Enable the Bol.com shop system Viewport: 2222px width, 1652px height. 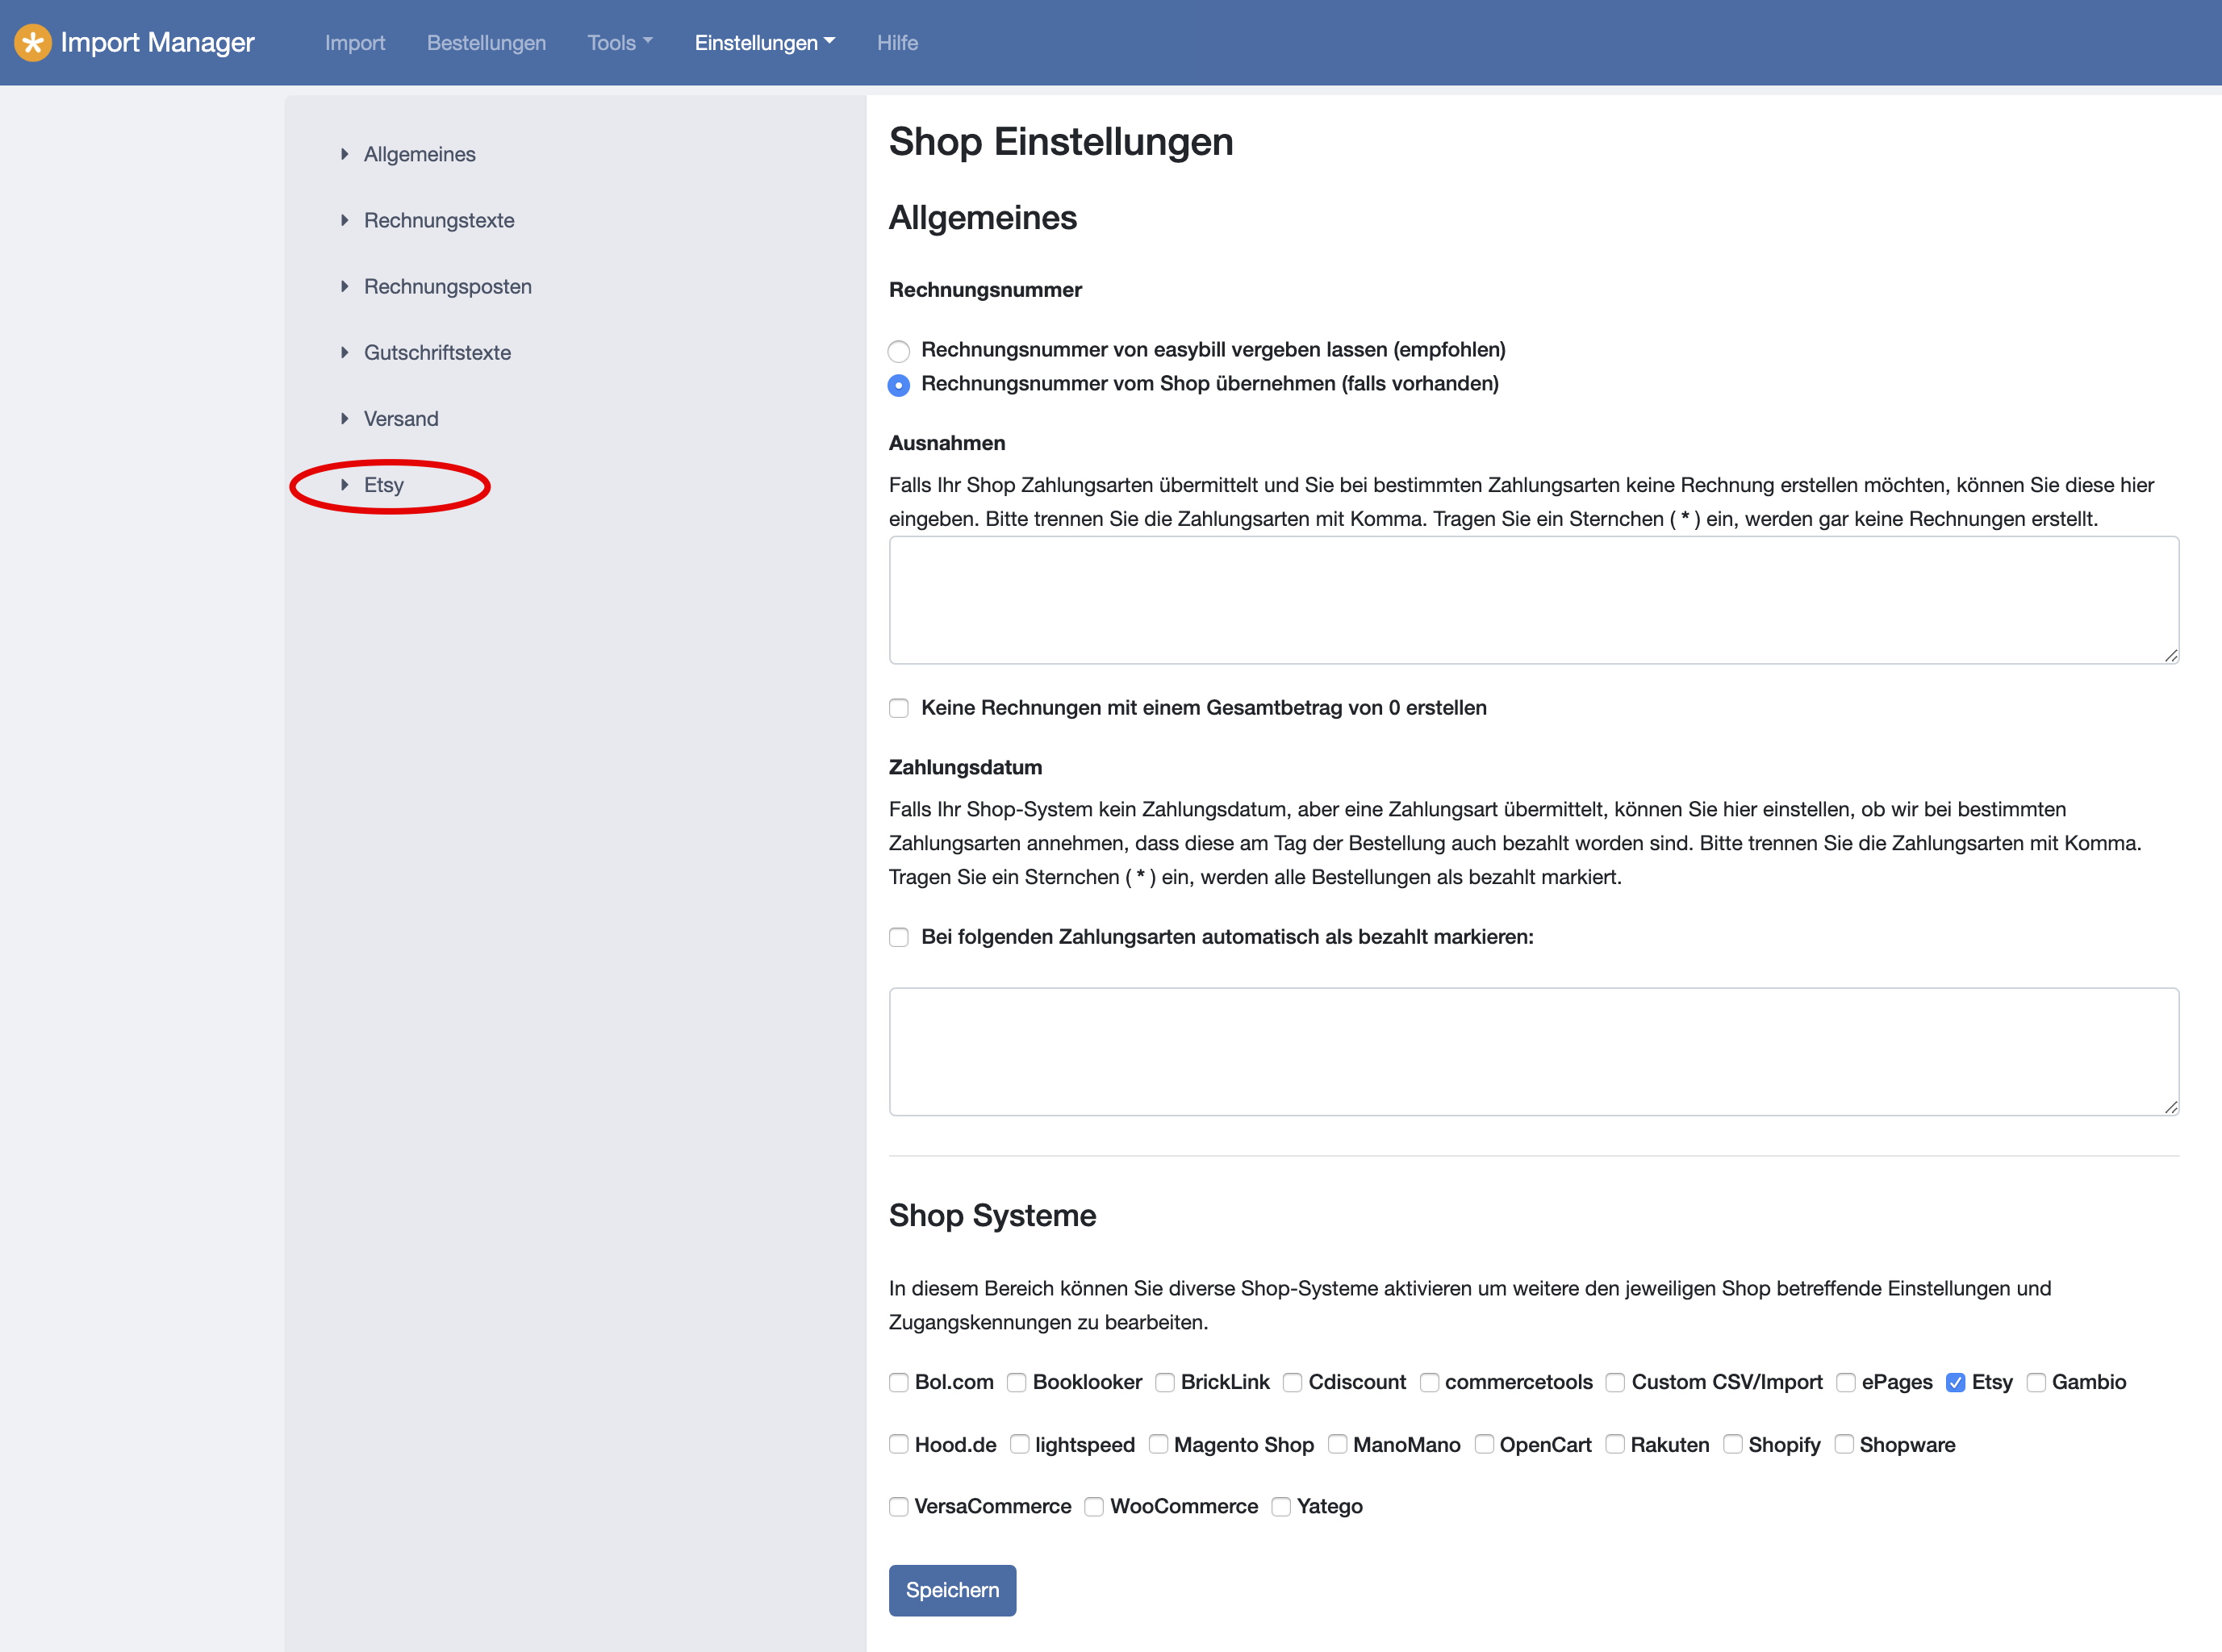click(899, 1383)
